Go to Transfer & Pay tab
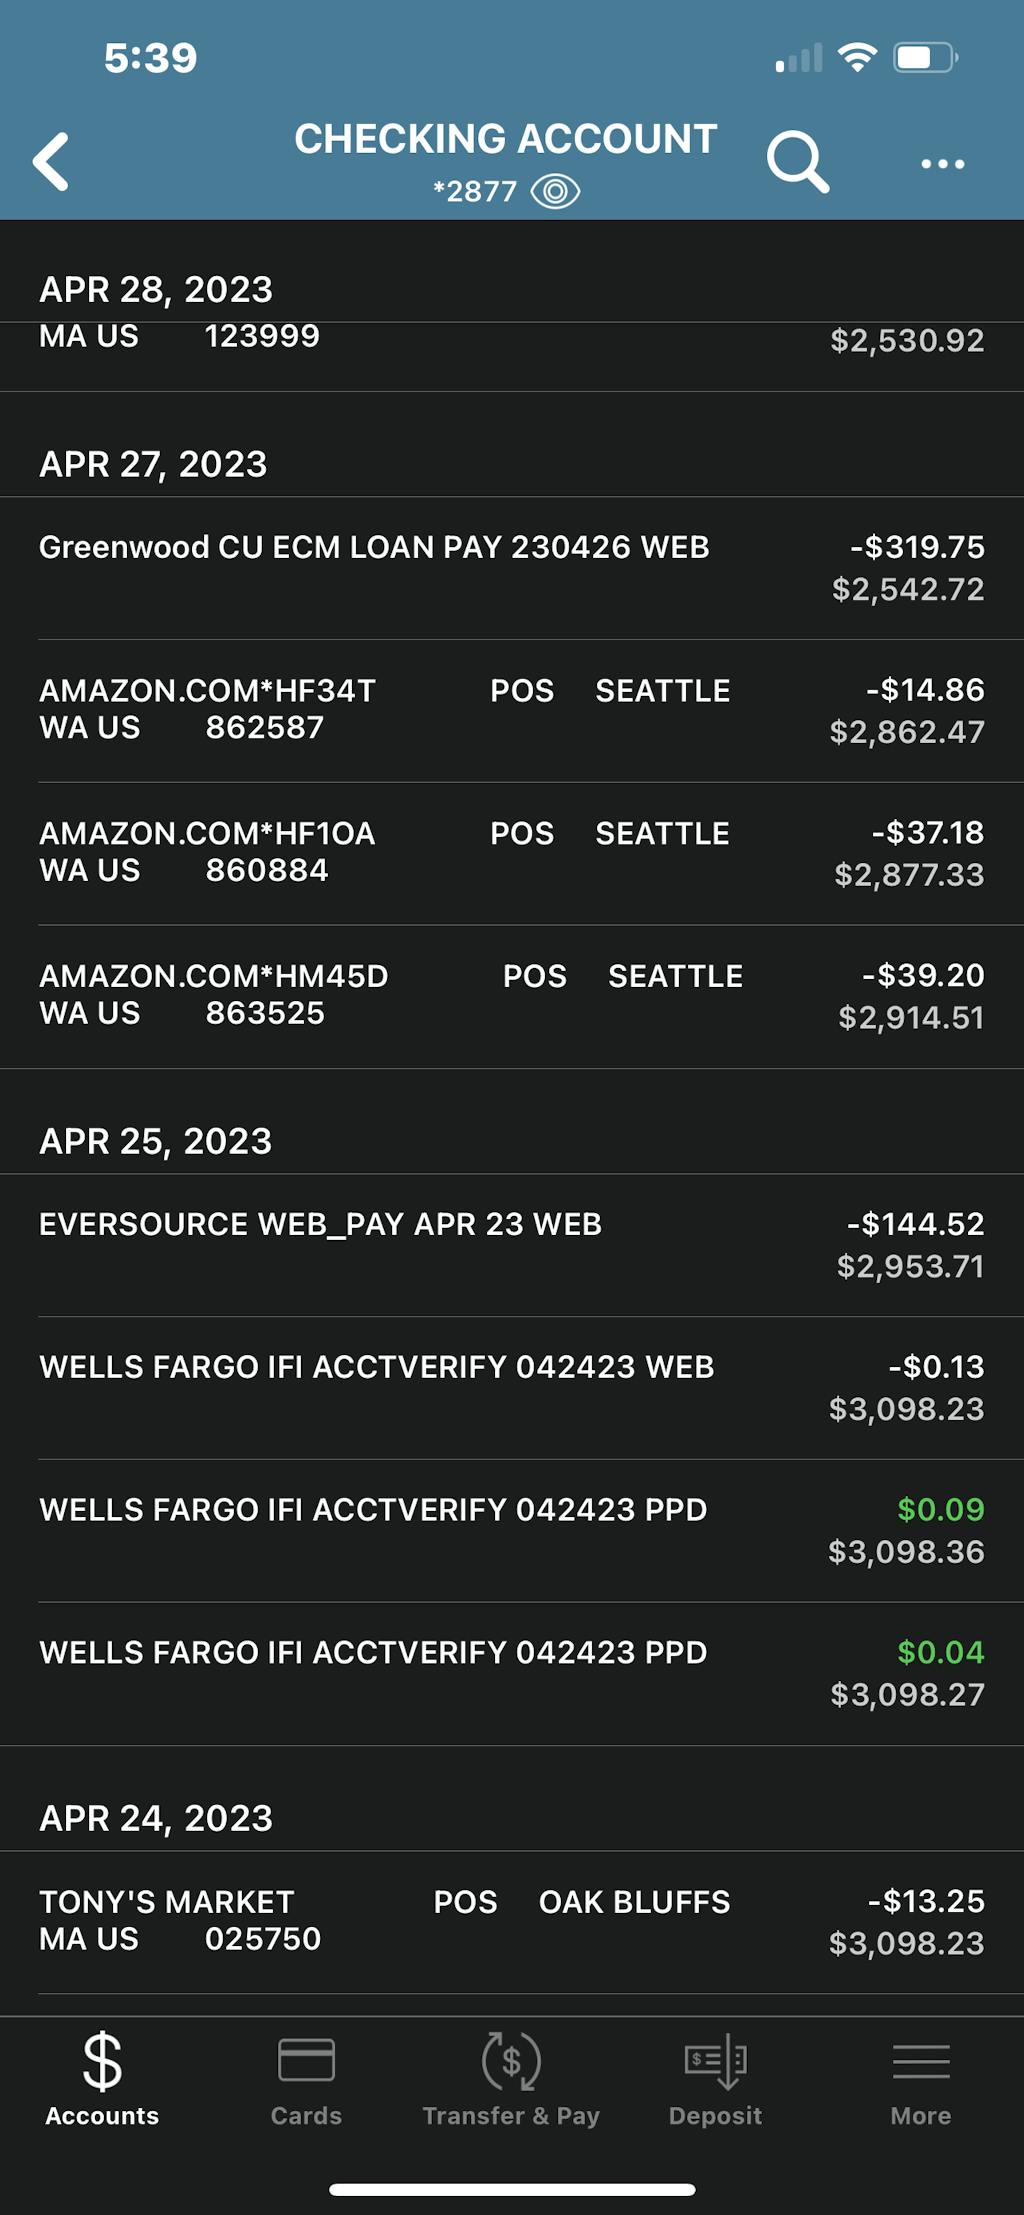This screenshot has height=2215, width=1024. pos(511,2080)
